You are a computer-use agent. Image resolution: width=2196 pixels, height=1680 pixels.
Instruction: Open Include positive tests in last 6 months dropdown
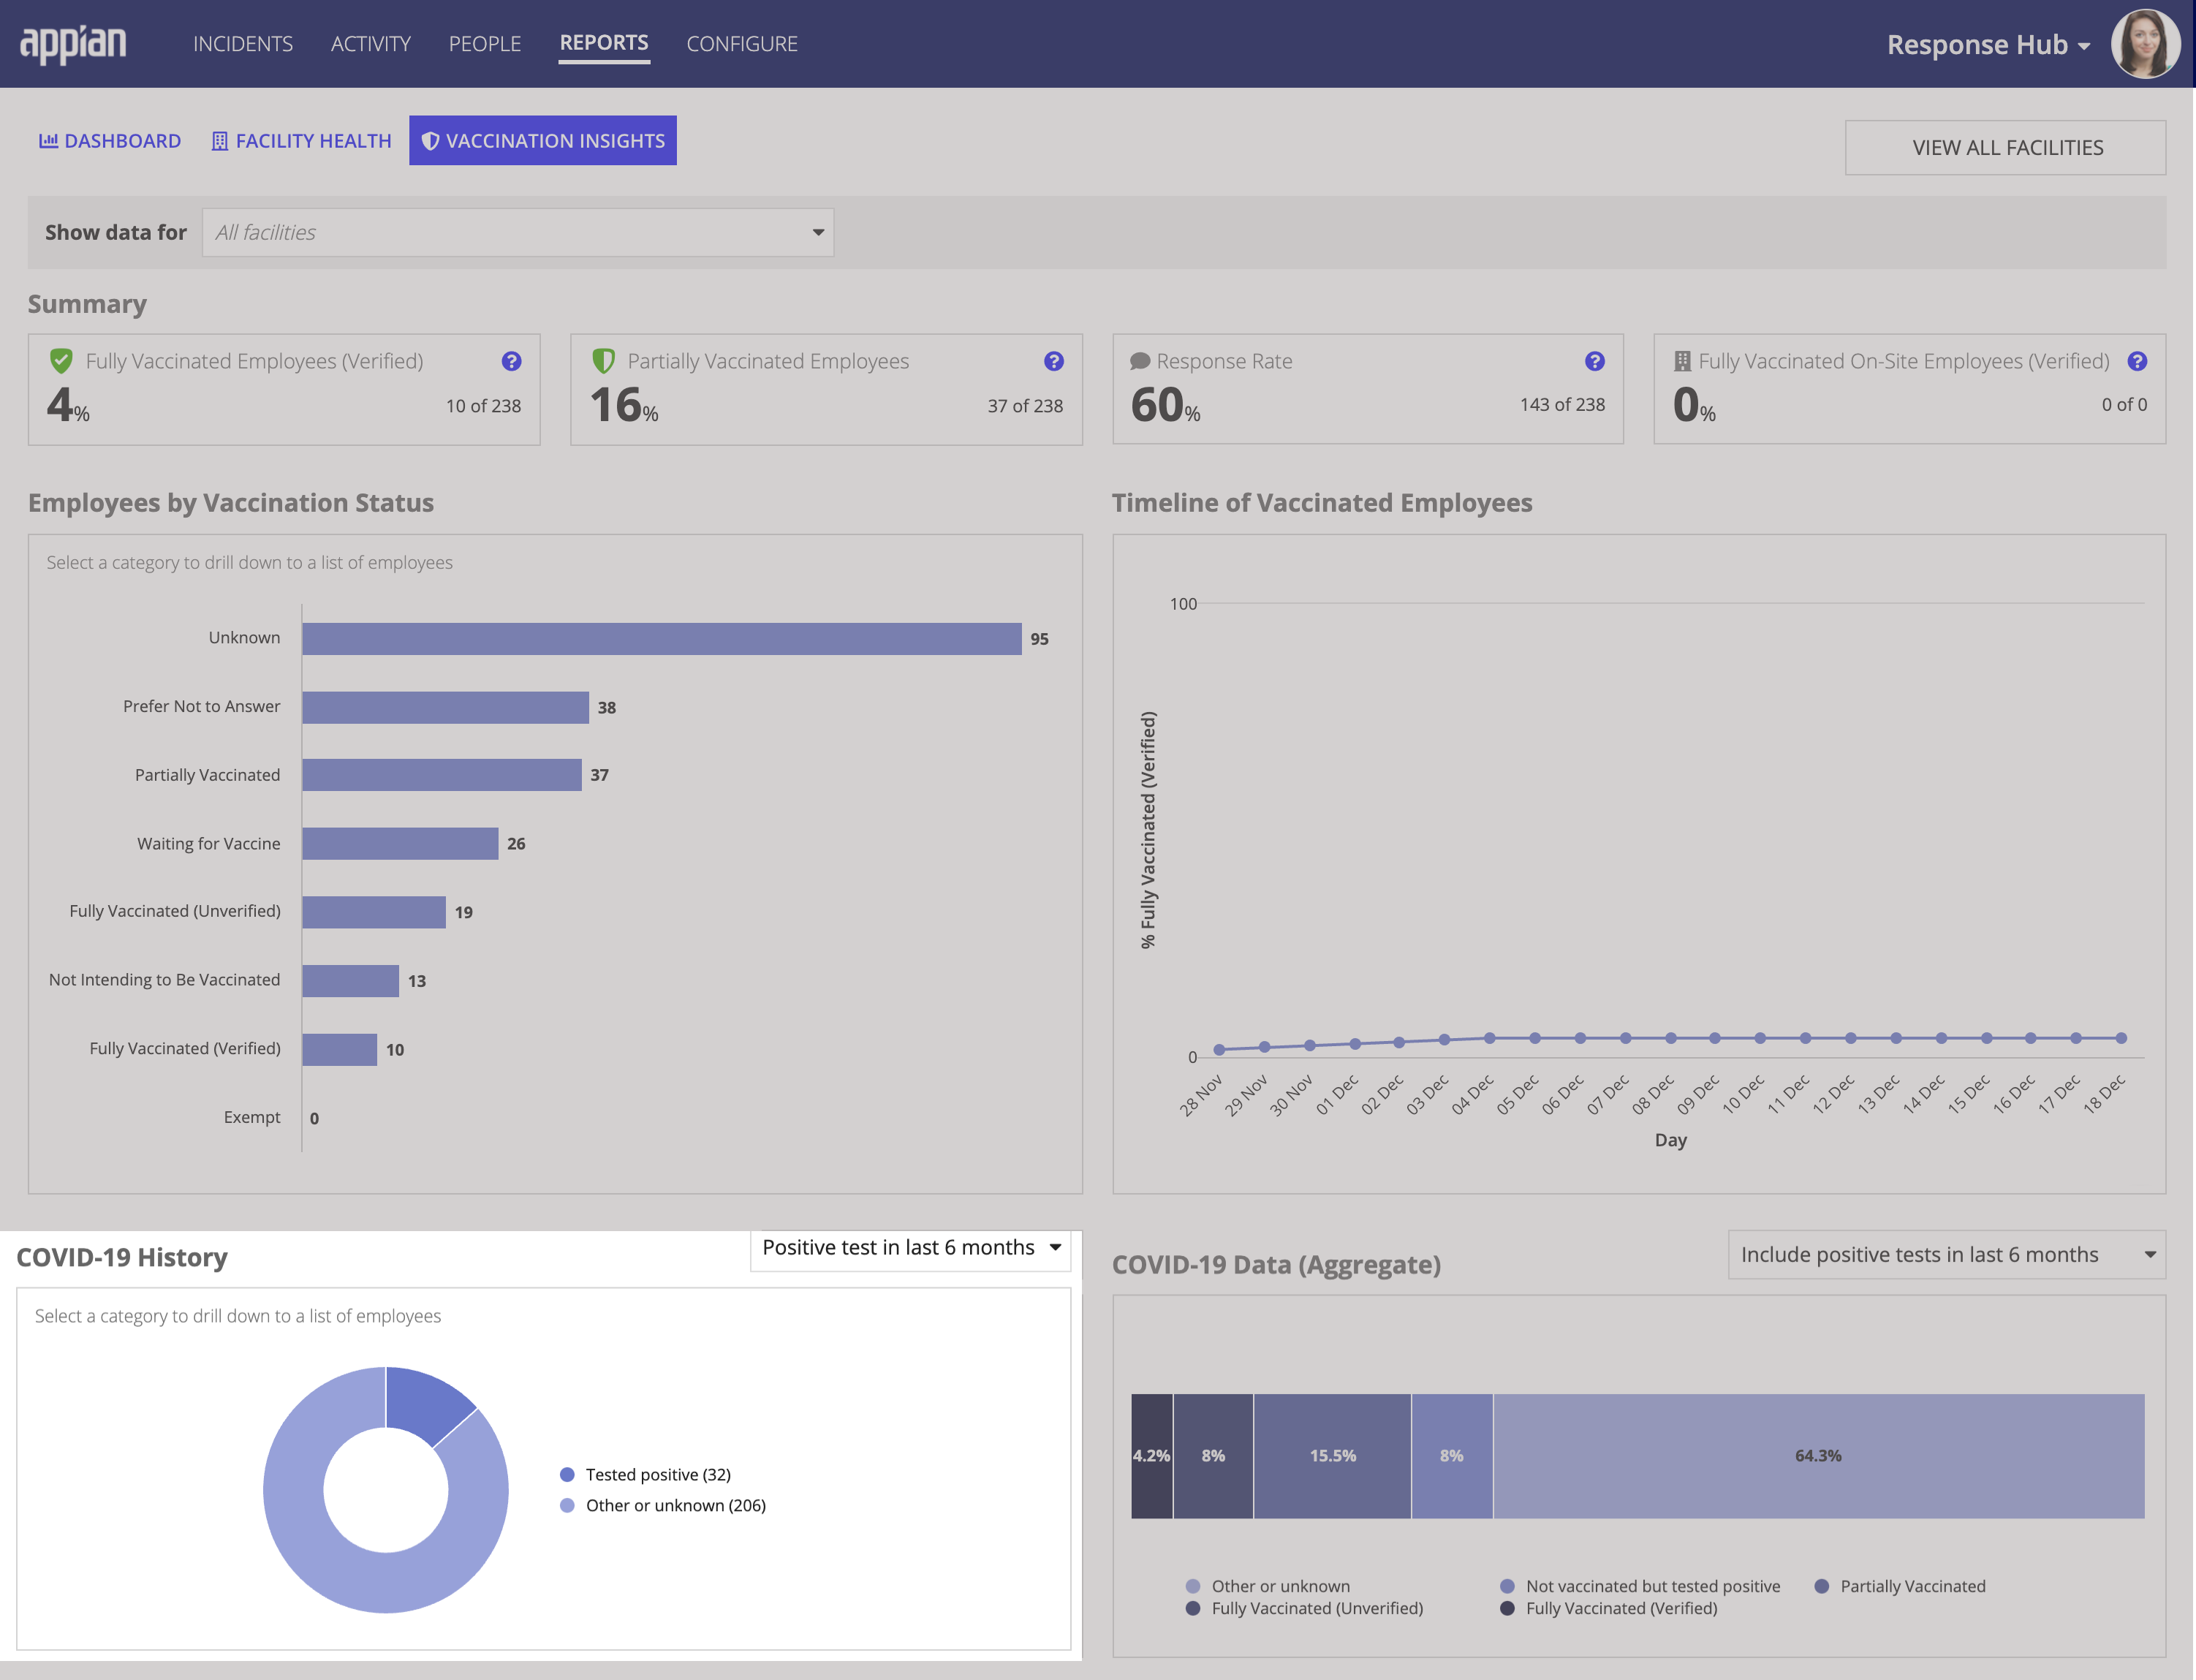click(1947, 1255)
